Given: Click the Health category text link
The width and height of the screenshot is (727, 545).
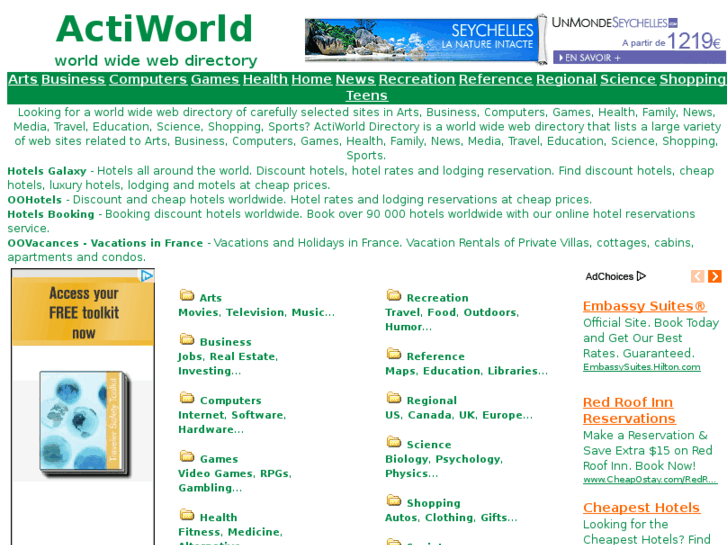Looking at the screenshot, I should (218, 517).
